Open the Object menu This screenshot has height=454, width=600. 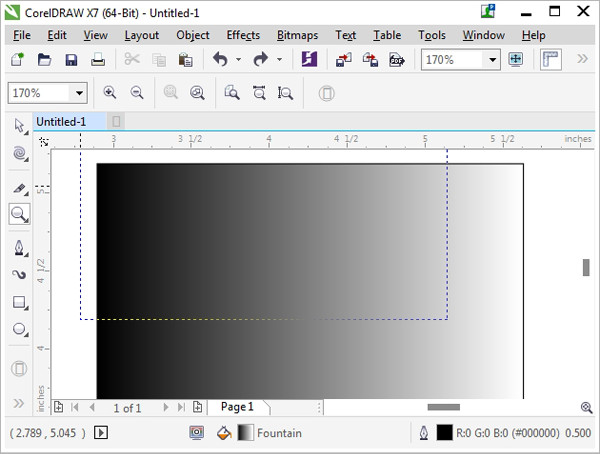(x=192, y=35)
